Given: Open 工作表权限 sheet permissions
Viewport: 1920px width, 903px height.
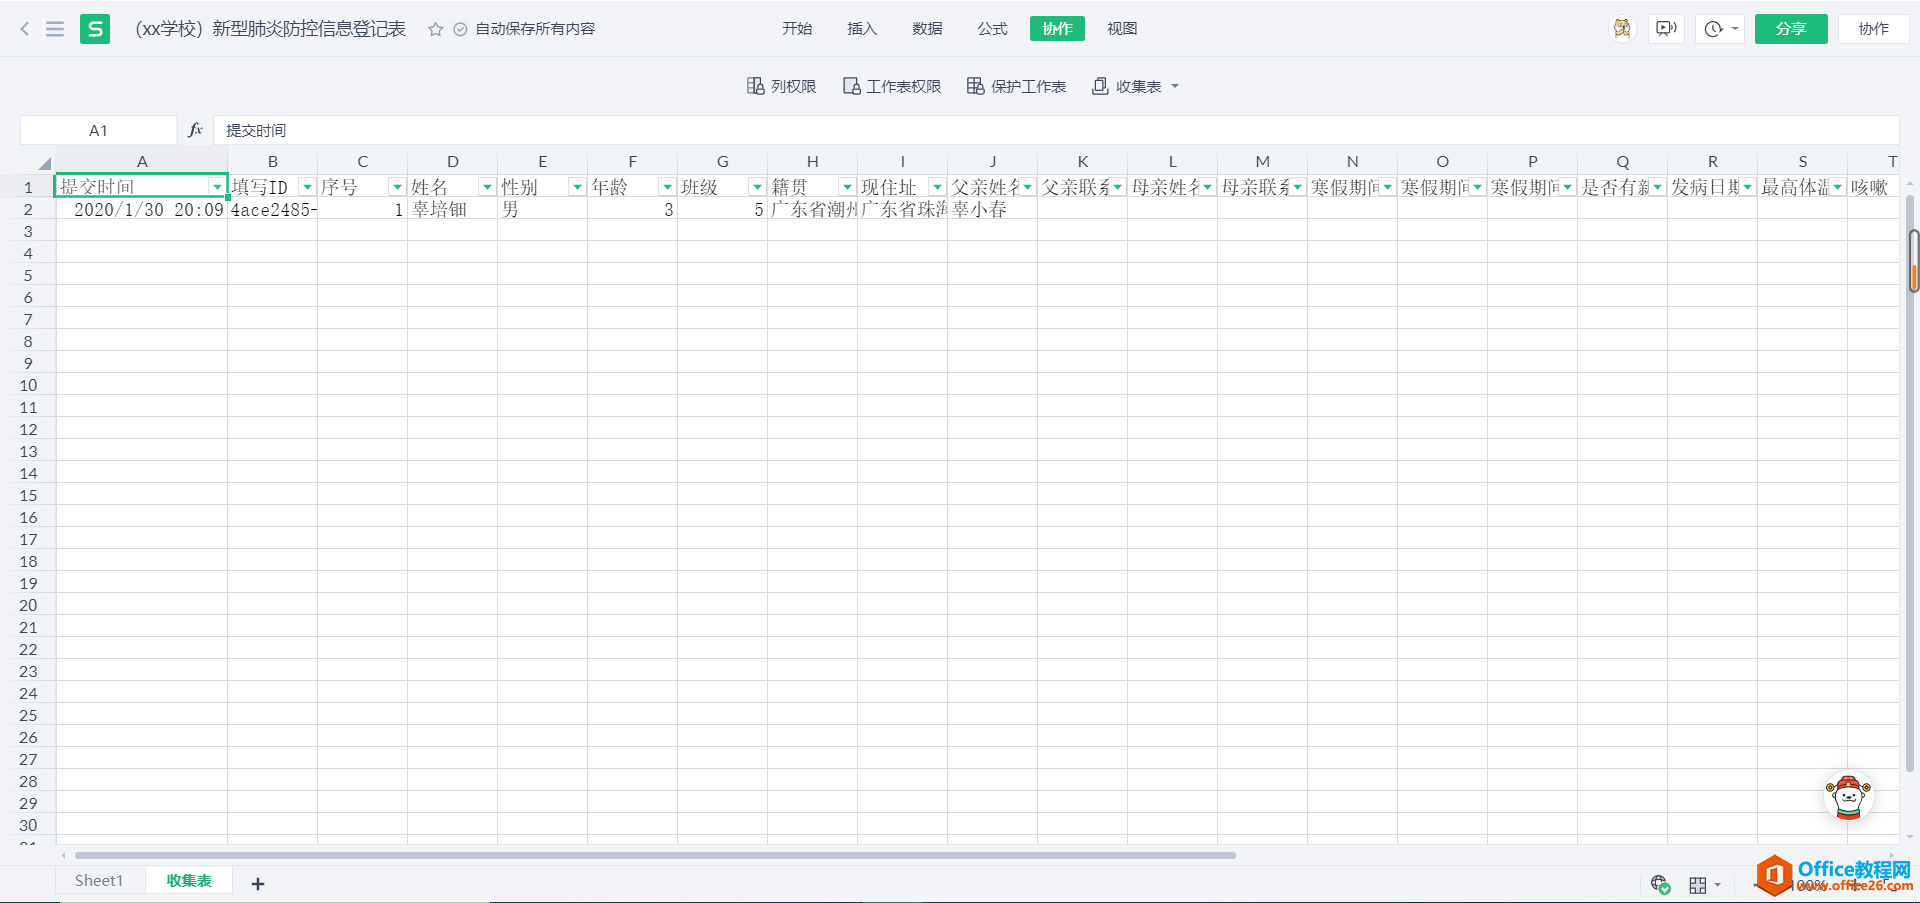Looking at the screenshot, I should (x=892, y=86).
